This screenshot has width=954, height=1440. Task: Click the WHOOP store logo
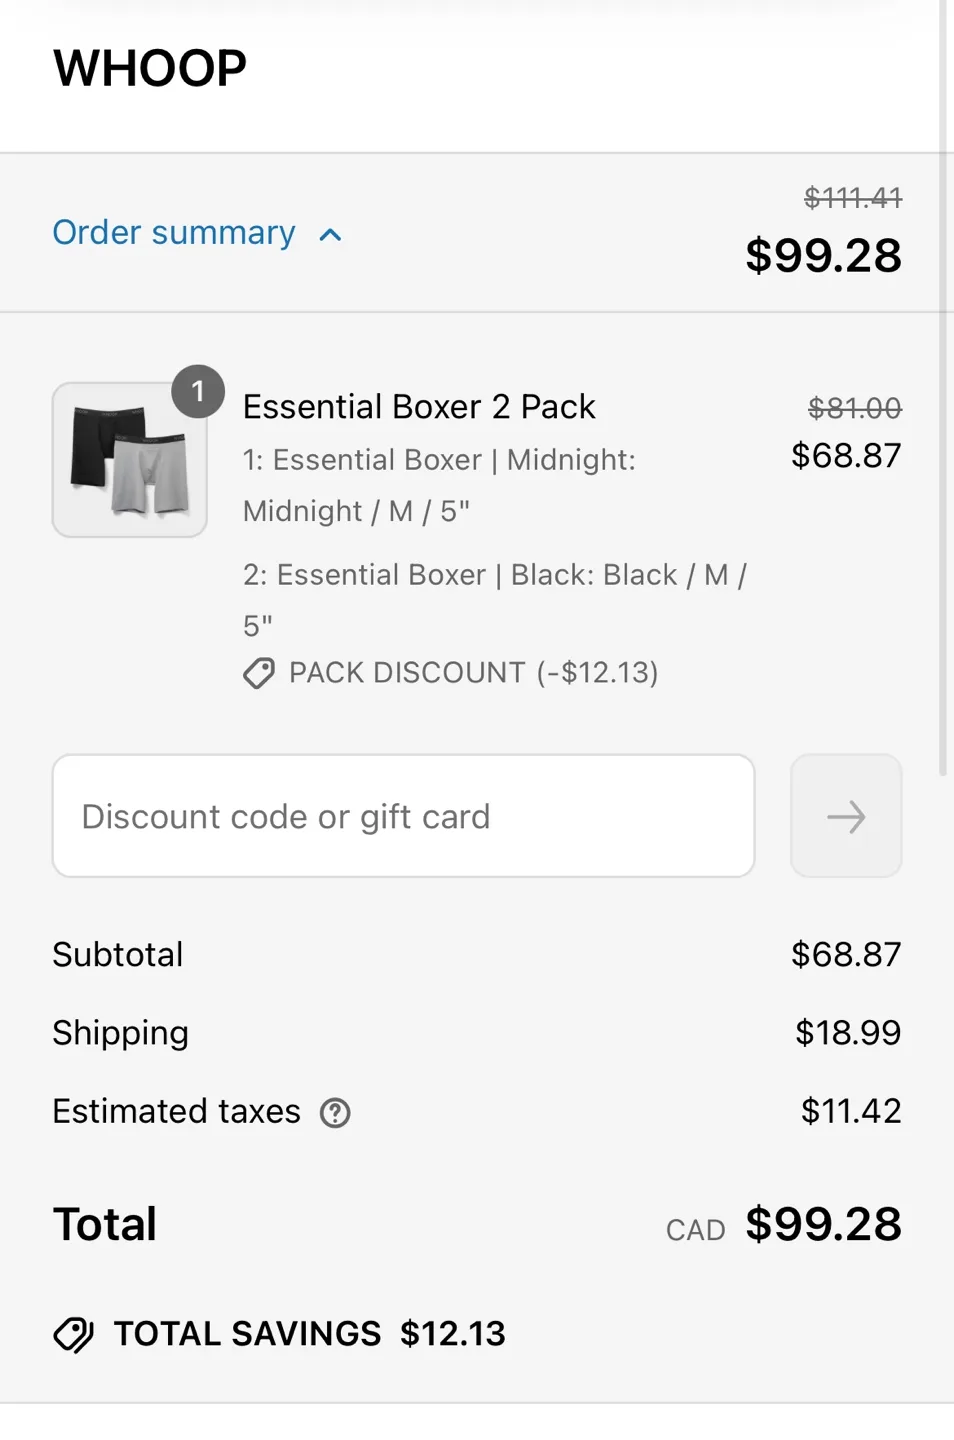pos(149,67)
